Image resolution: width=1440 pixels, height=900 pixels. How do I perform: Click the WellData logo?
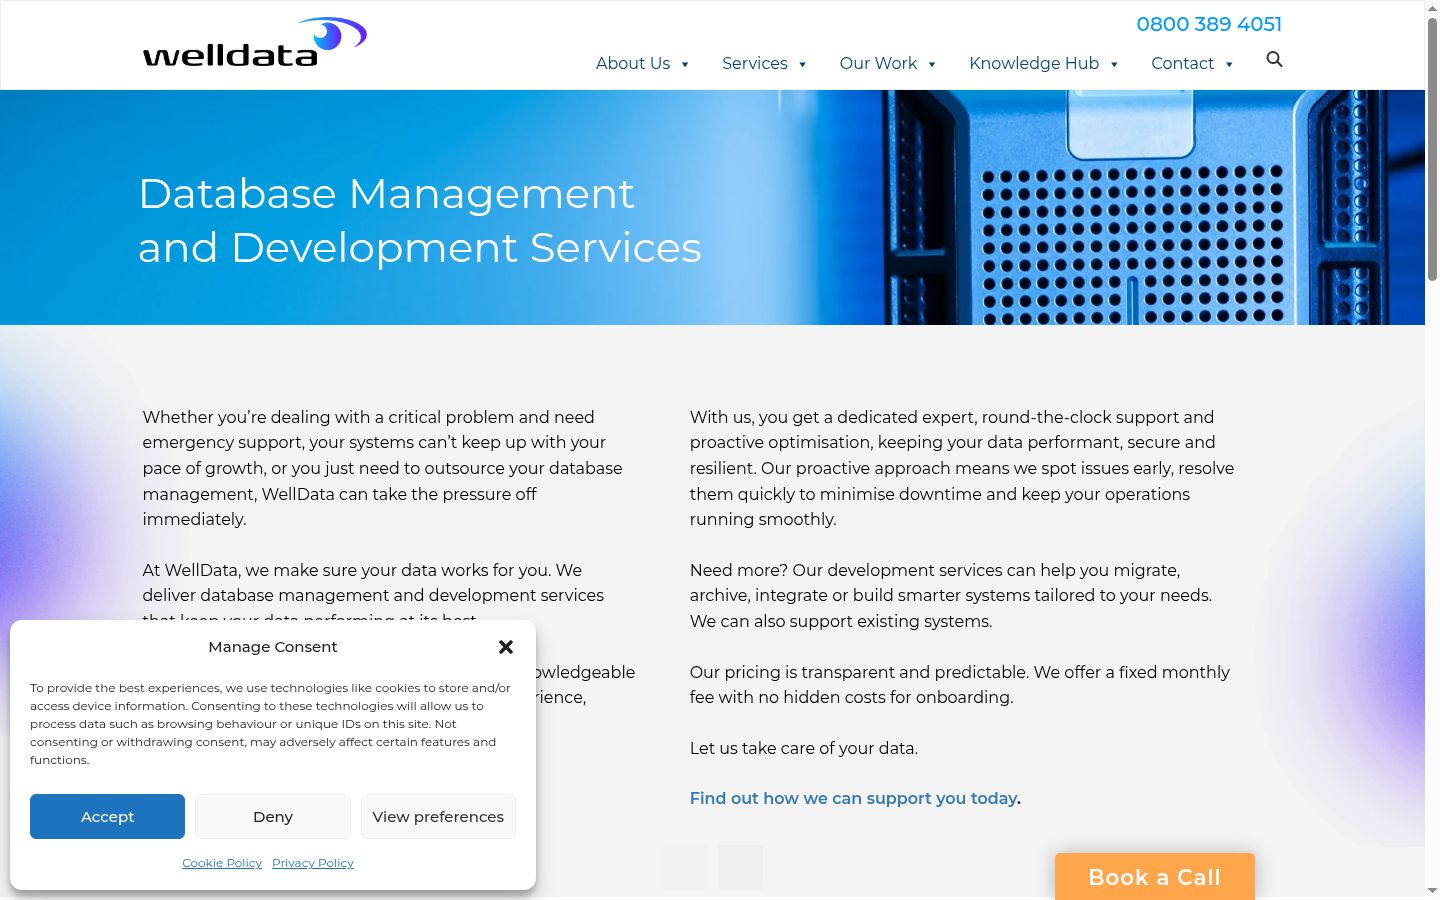click(x=255, y=42)
